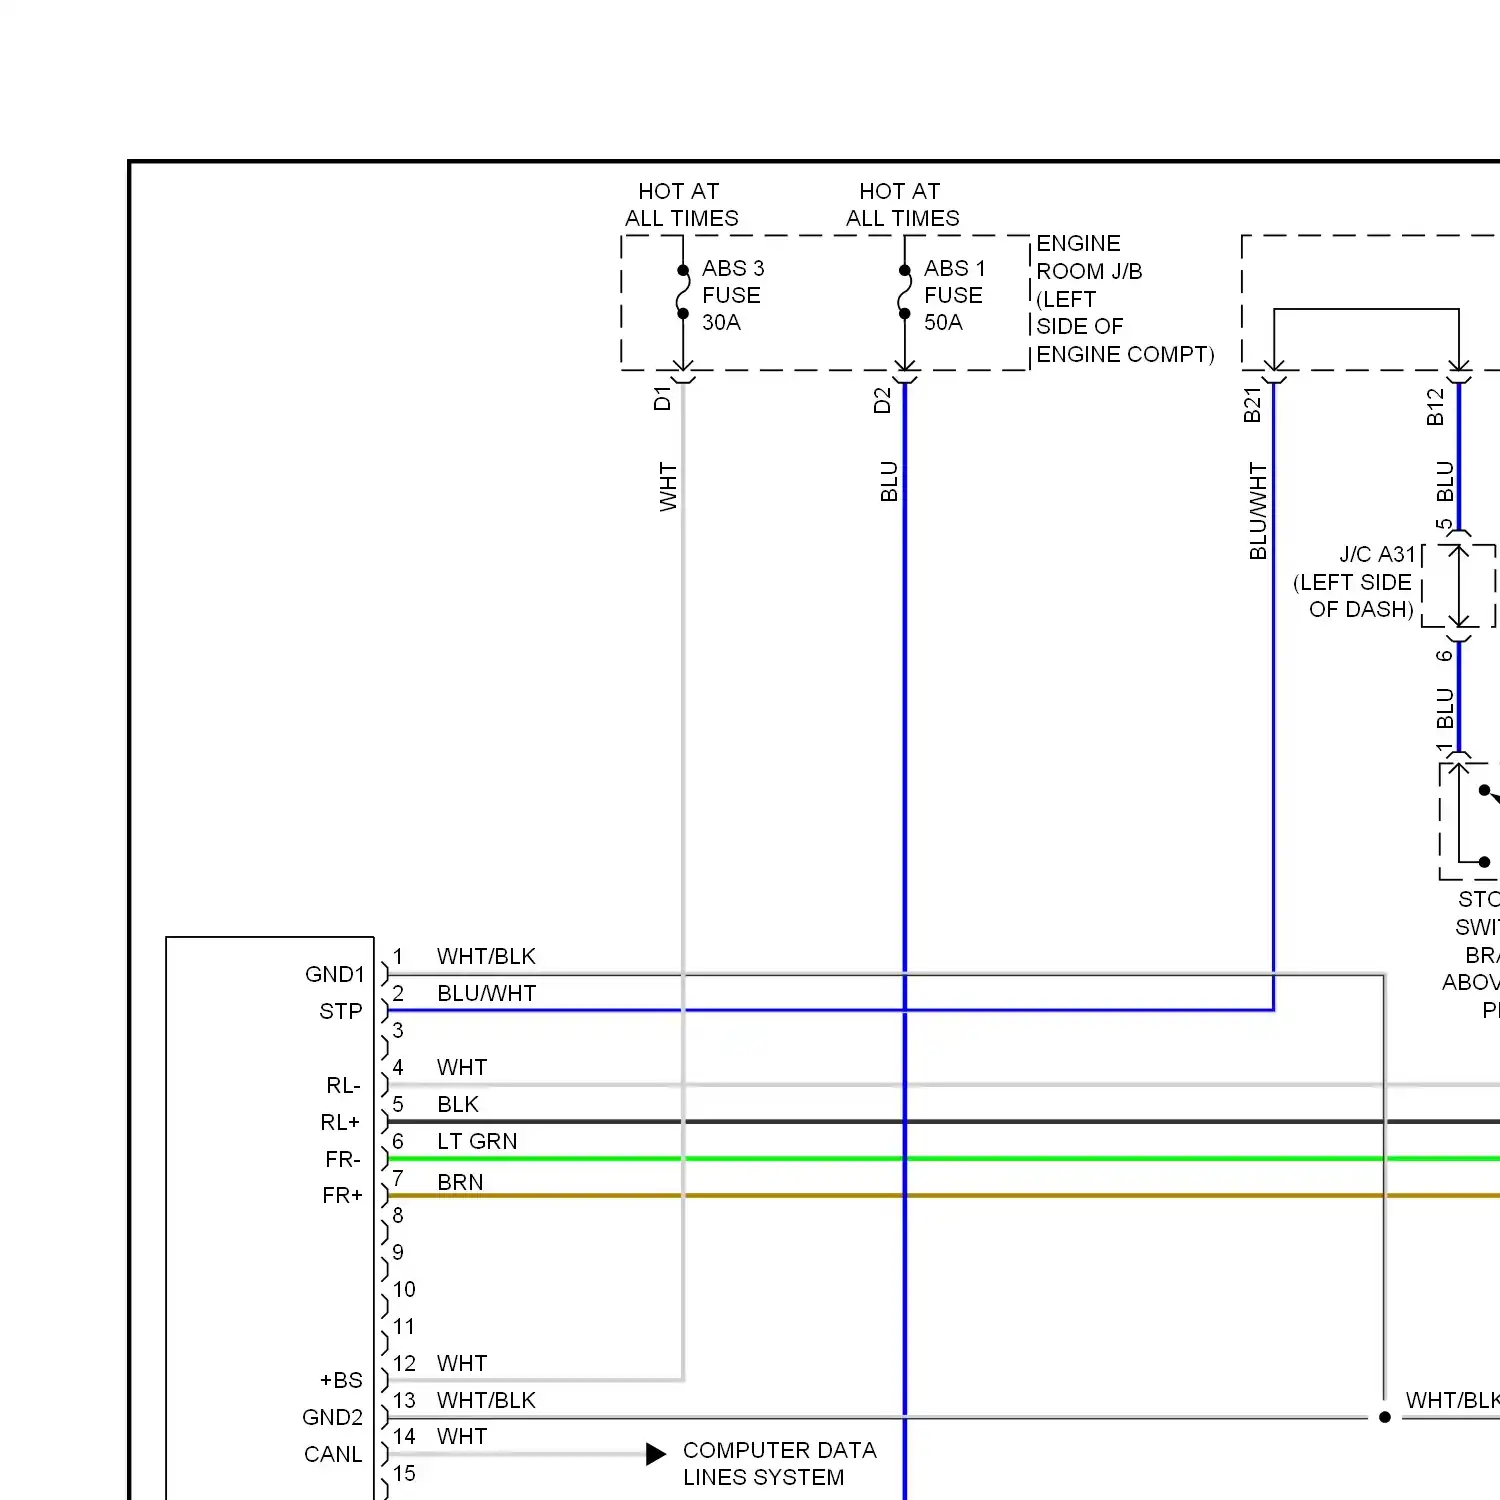
Task: Select the GND1 terminal label
Action: point(335,974)
